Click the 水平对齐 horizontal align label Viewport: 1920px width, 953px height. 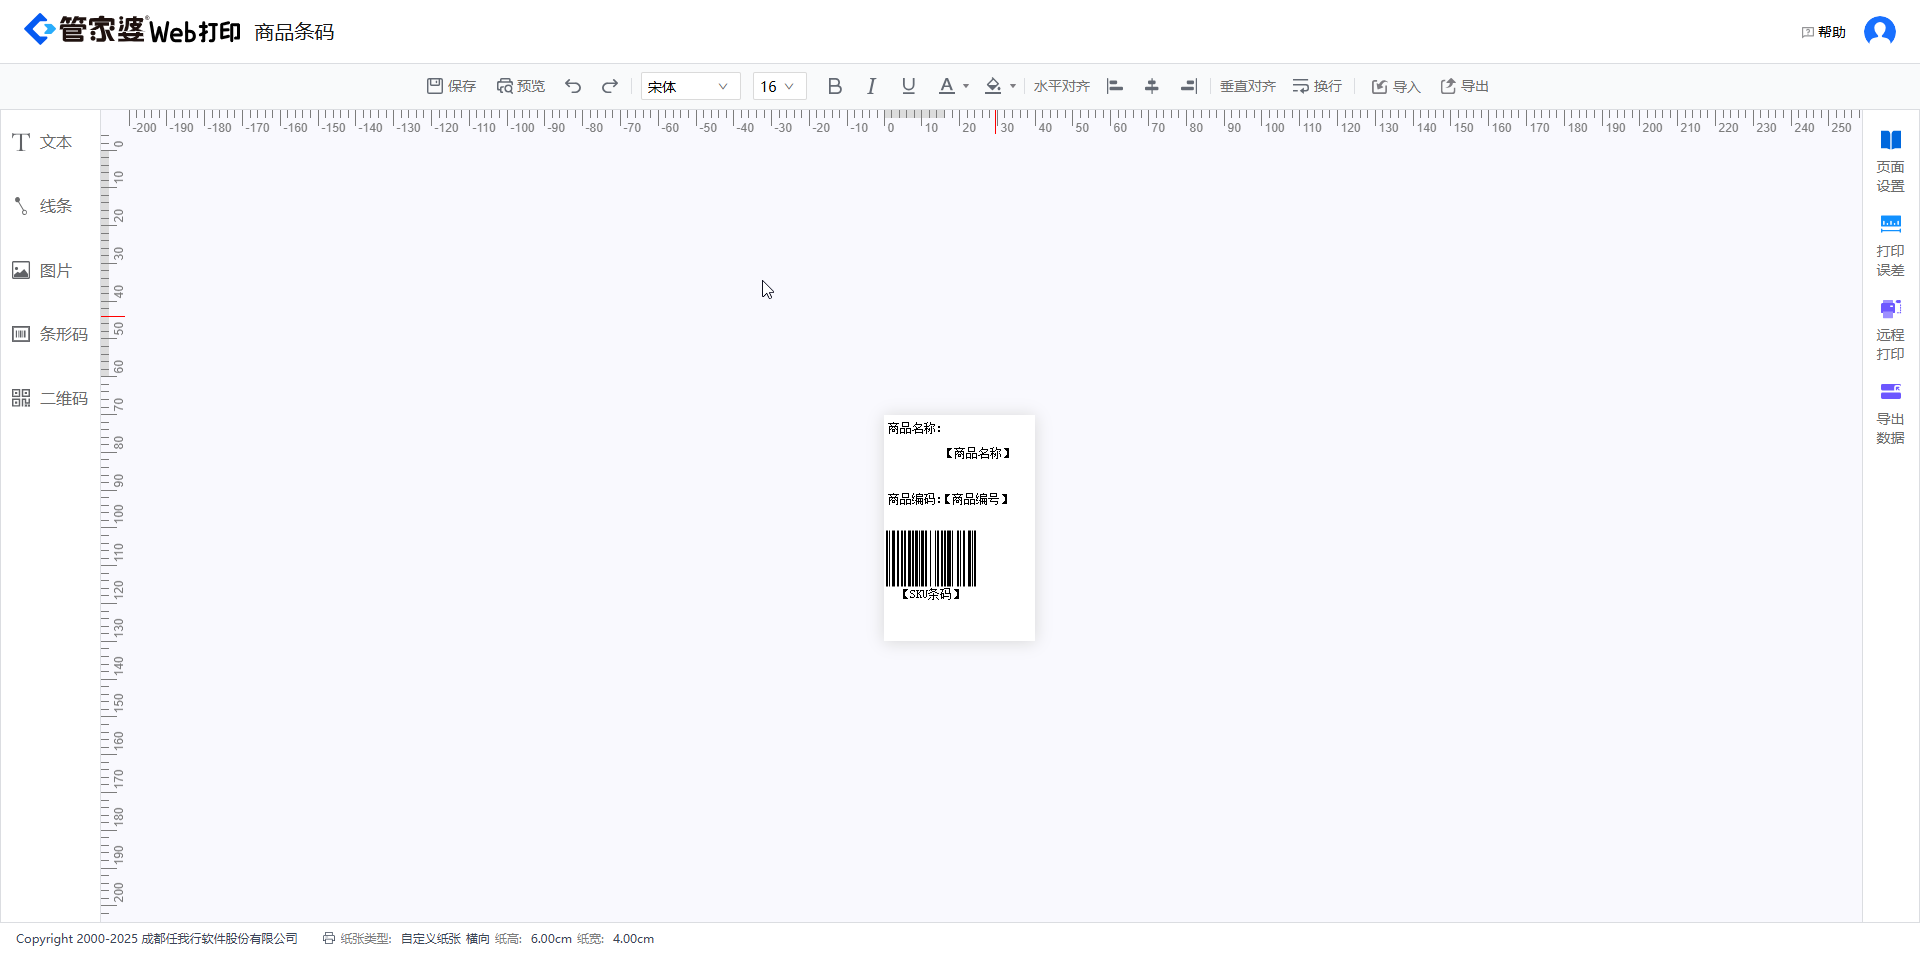pyautogui.click(x=1062, y=86)
